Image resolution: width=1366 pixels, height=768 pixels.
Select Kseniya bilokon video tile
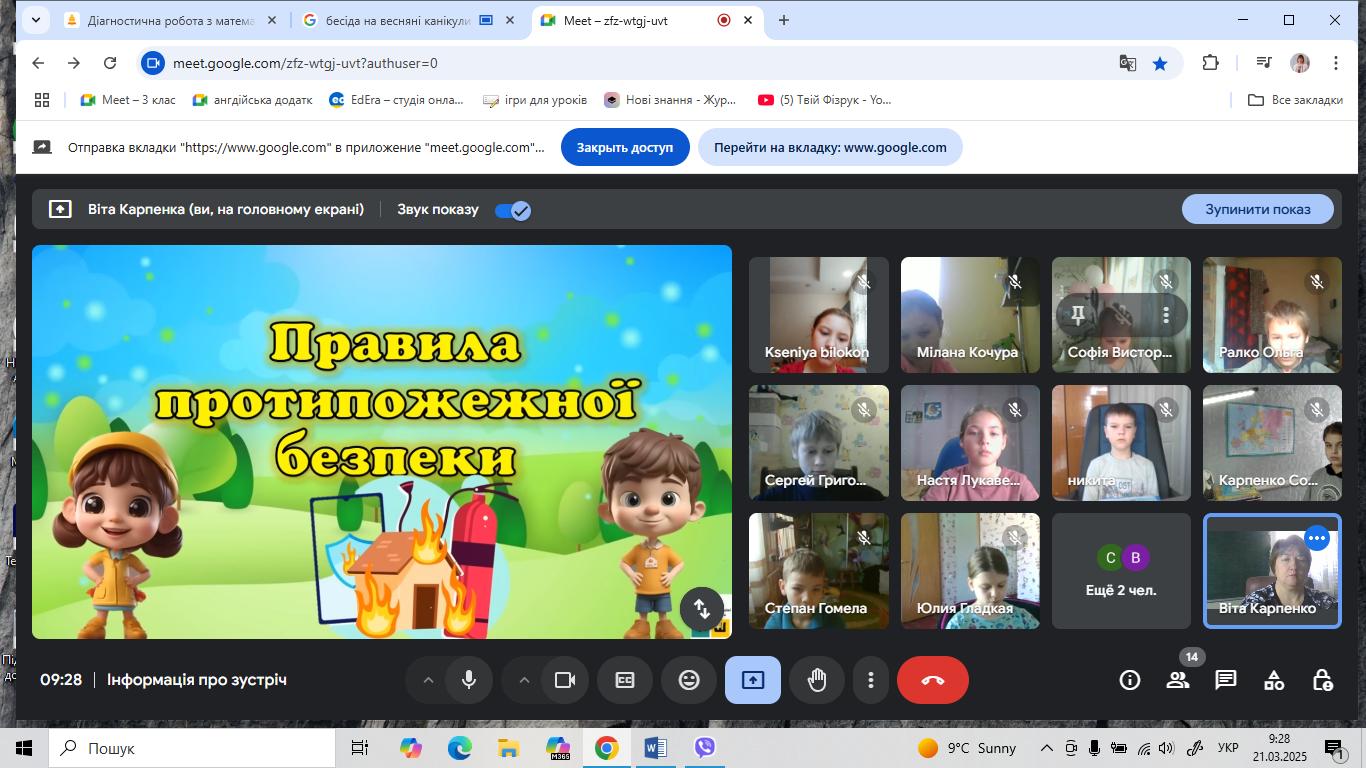pyautogui.click(x=819, y=315)
